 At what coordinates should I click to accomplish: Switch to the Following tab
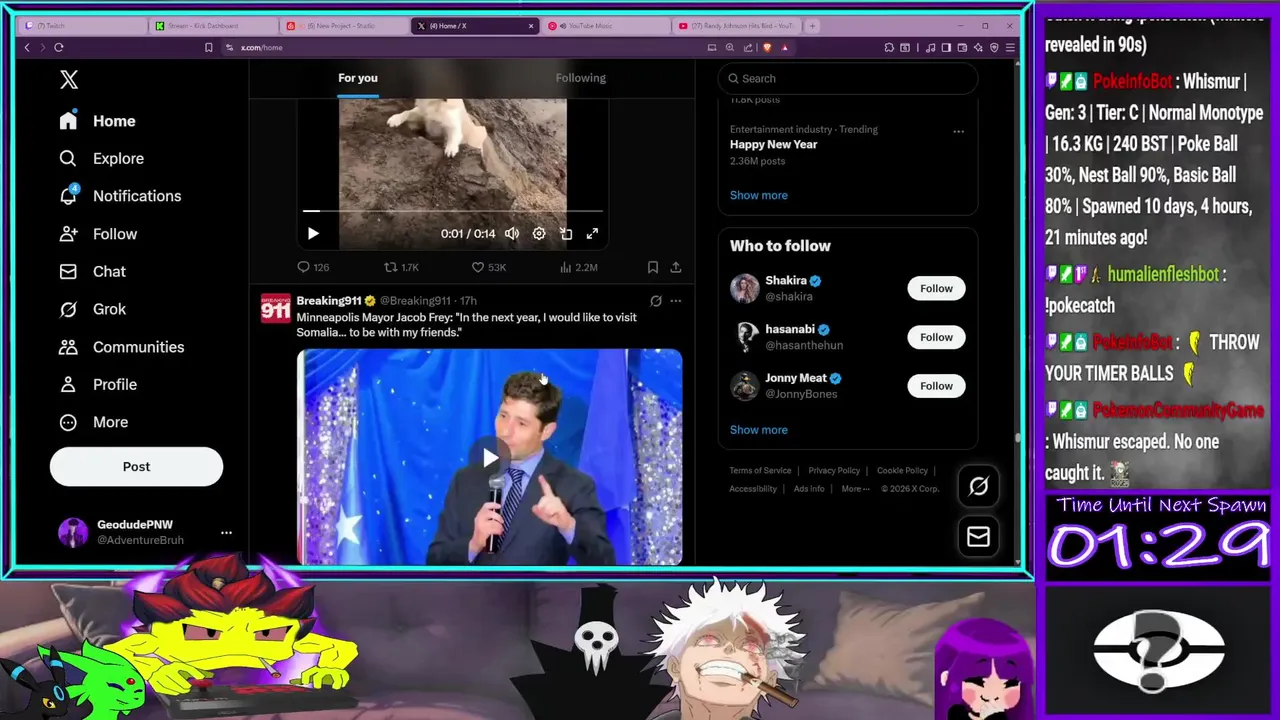point(581,78)
